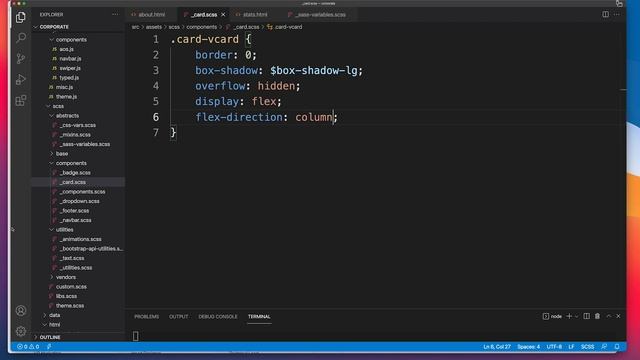
Task: Open aos.js in the explorer
Action: (x=67, y=49)
